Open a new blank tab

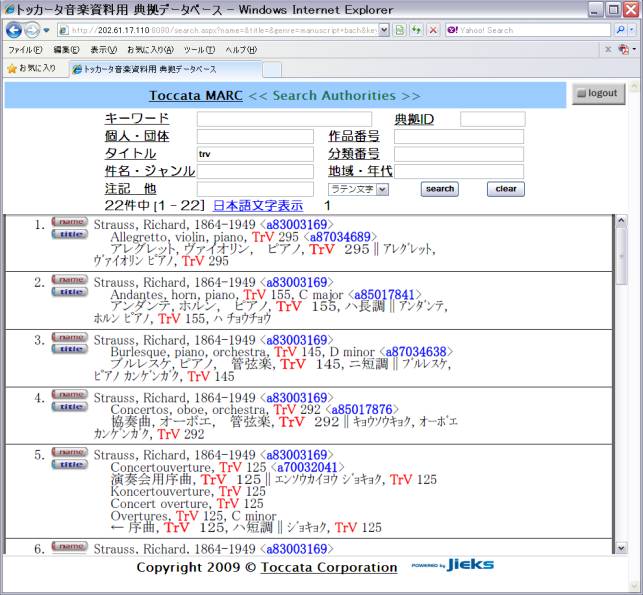[272, 70]
